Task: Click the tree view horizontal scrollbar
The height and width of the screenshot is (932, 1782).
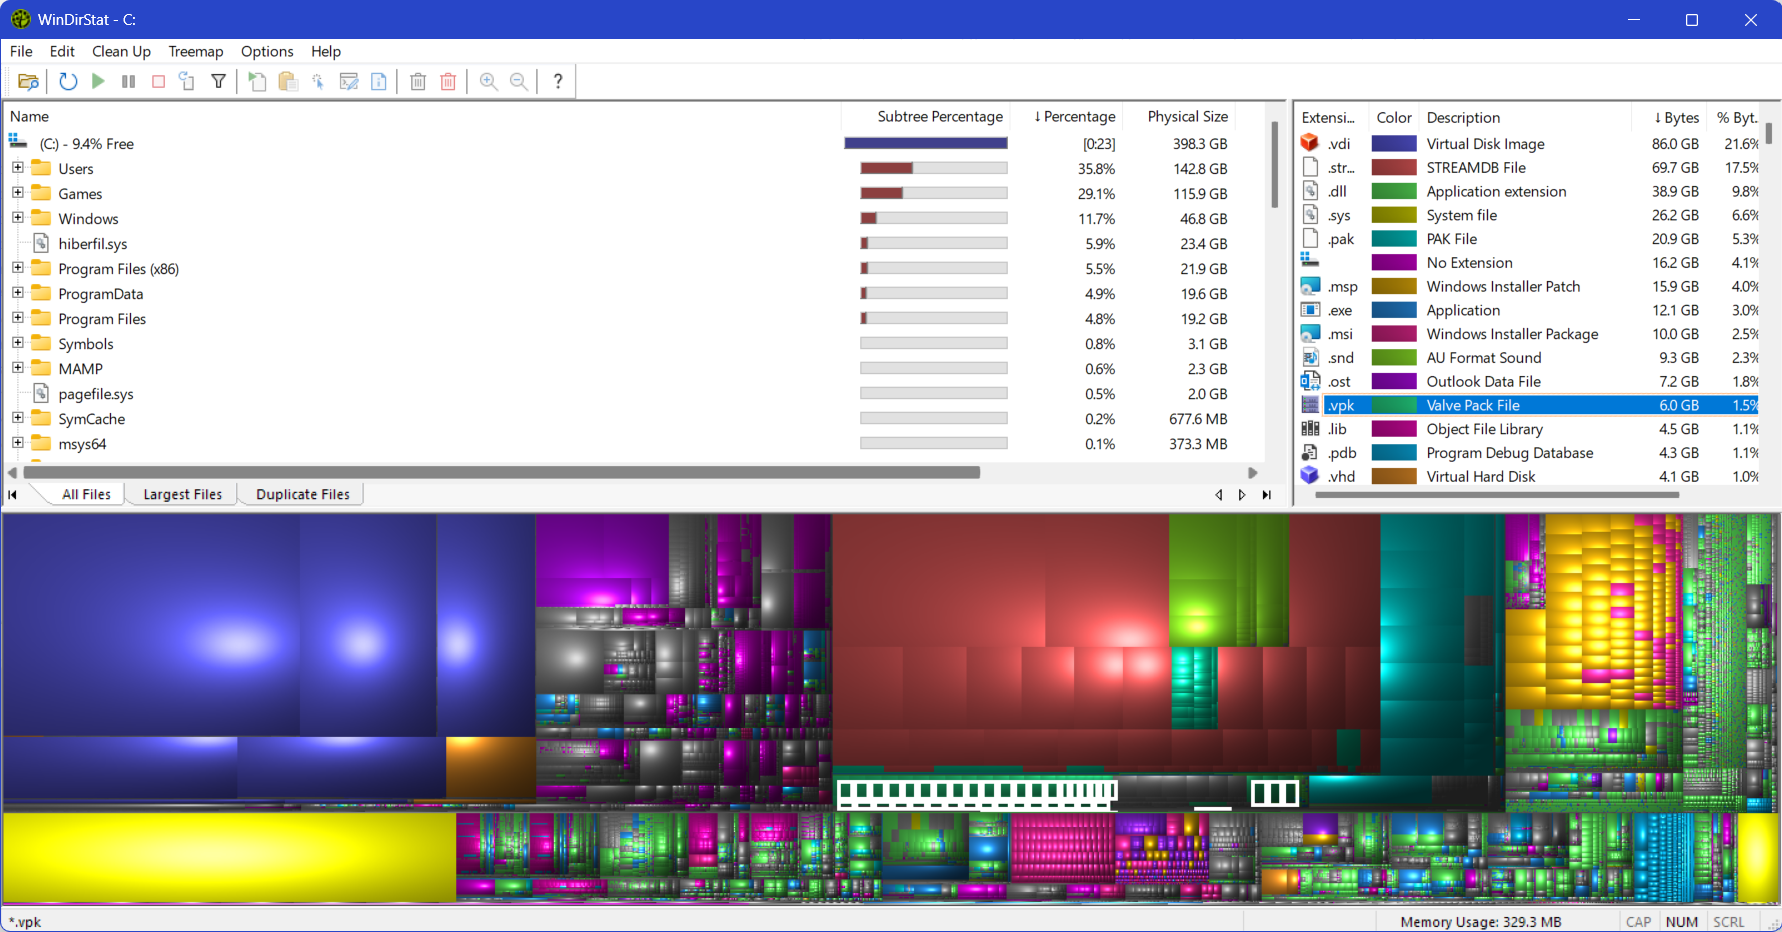Action: click(x=502, y=472)
